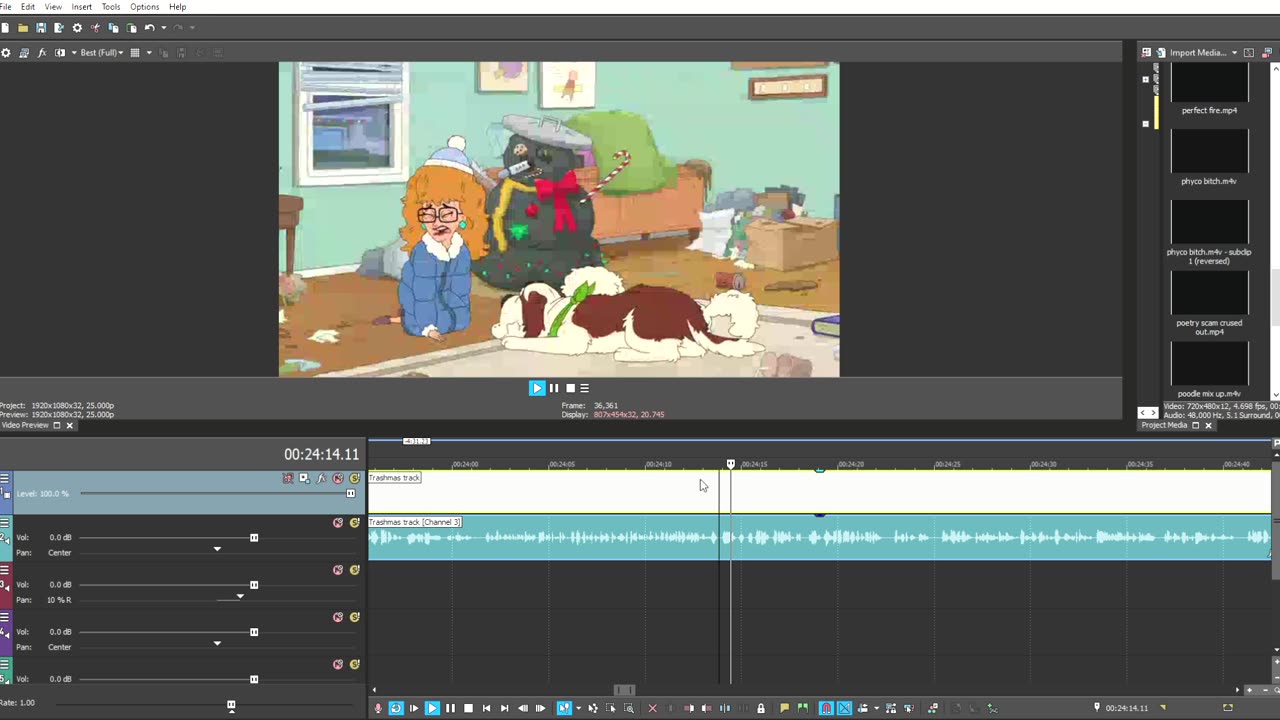Play the video preview
Viewport: 1280px width, 720px height.
[x=537, y=388]
